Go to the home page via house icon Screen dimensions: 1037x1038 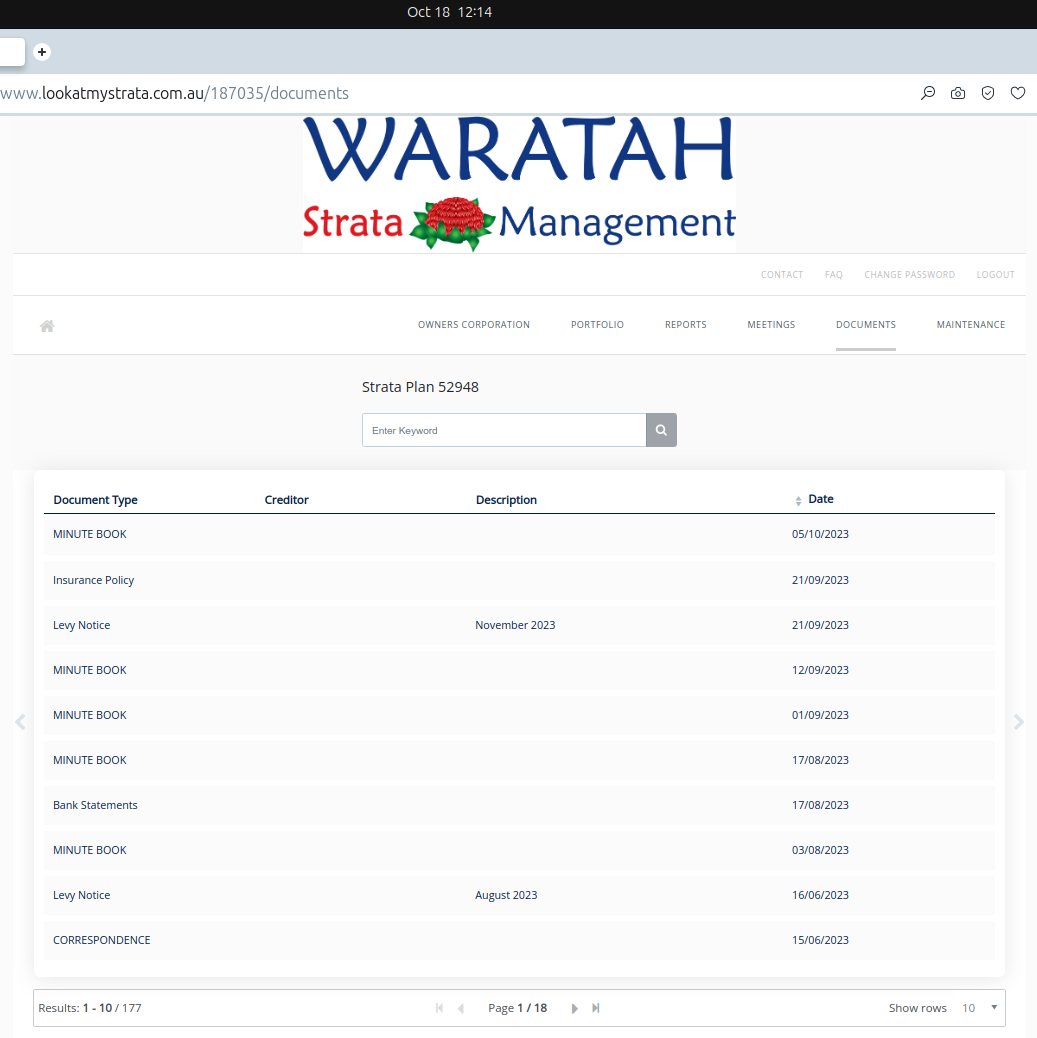[x=47, y=326]
